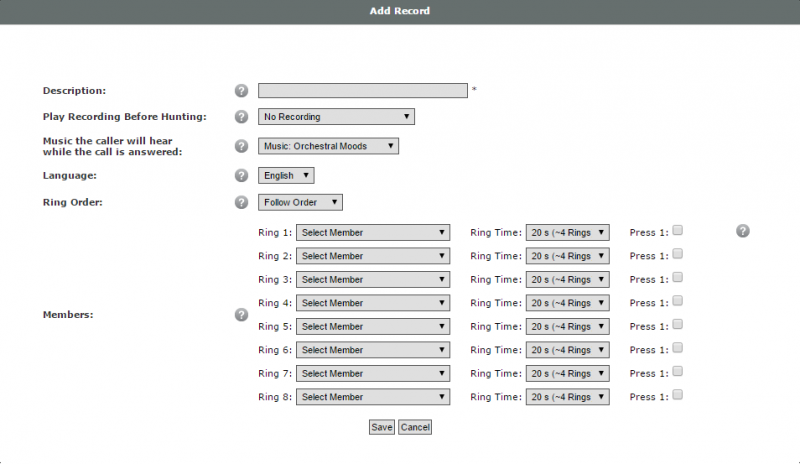
Task: Click the Language help question mark
Action: point(241,176)
